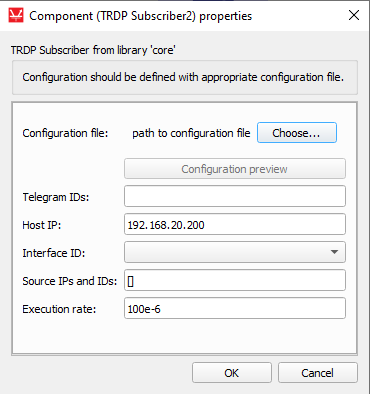Screen dimensions: 370x394
Task: Expand Interface ID list via arrow
Action: tap(334, 252)
